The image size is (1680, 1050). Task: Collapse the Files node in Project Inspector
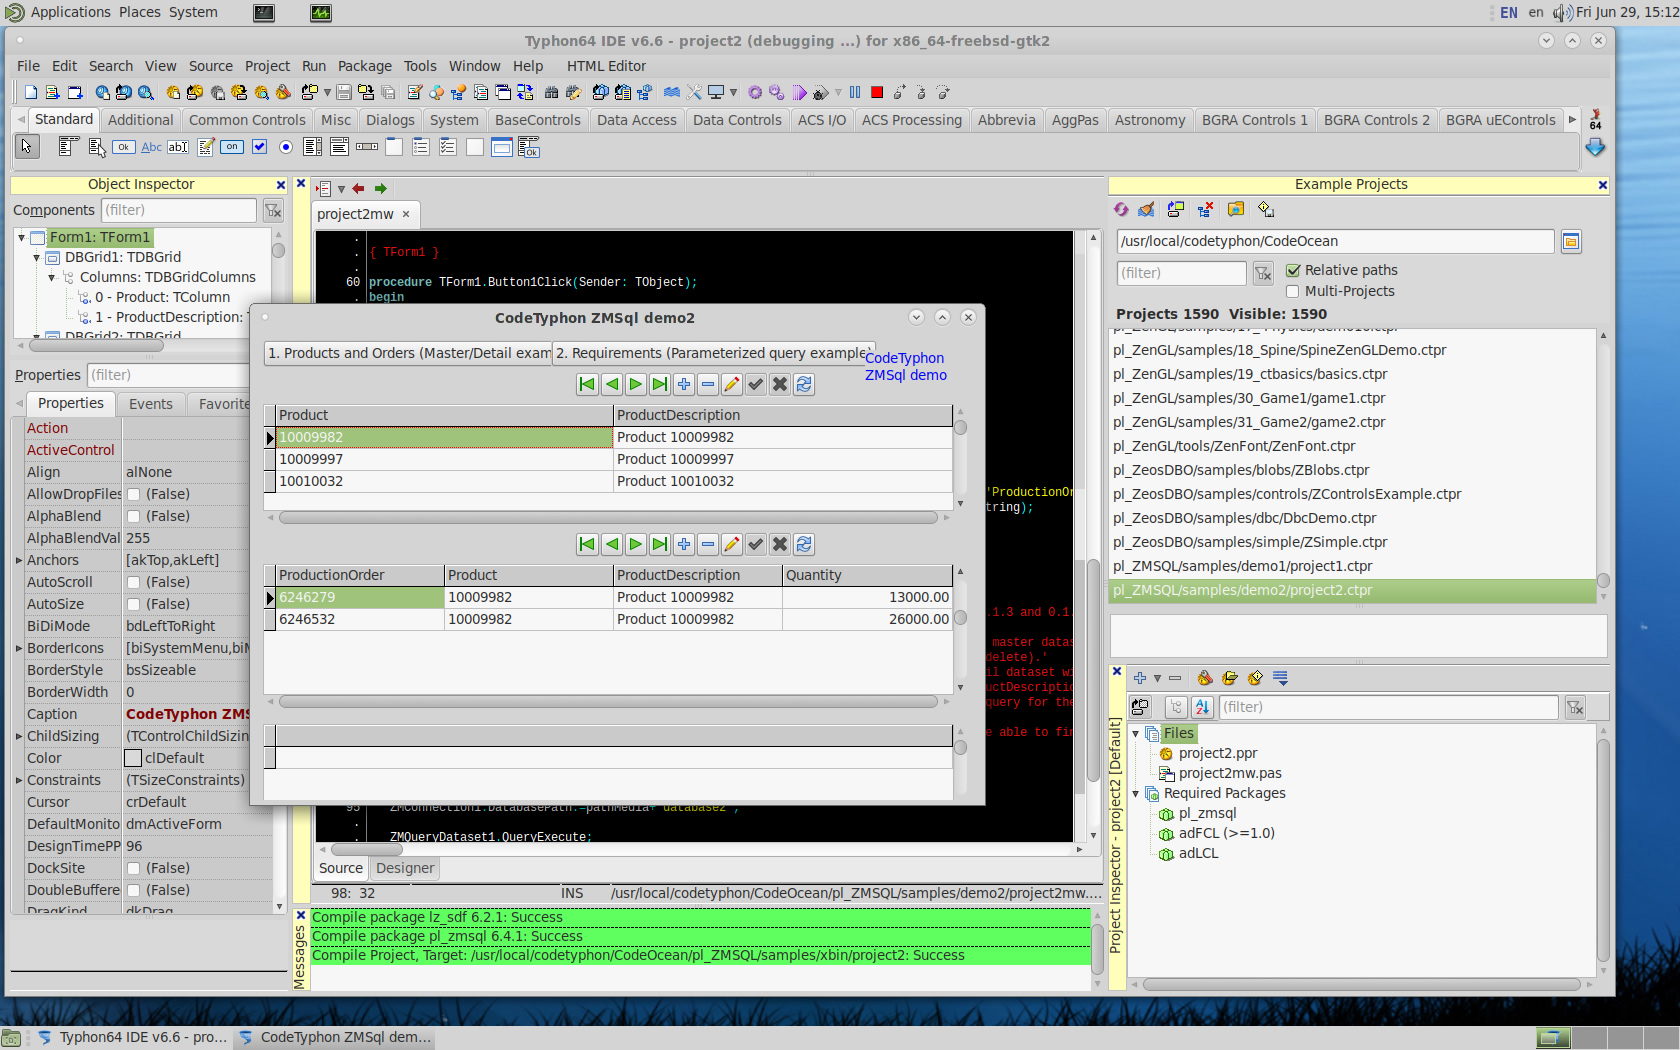pos(1136,733)
